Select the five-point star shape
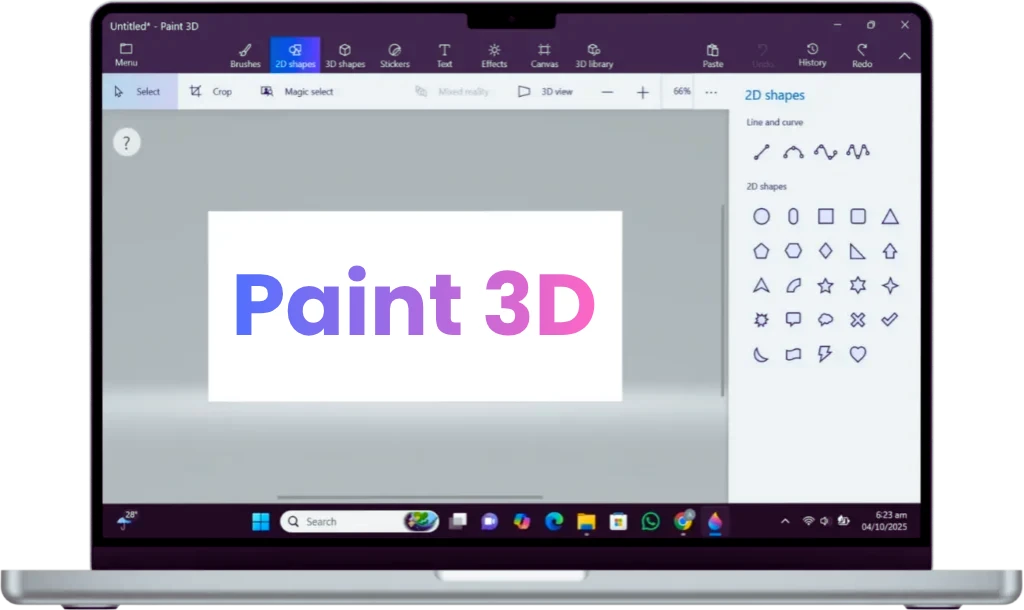 pos(824,286)
